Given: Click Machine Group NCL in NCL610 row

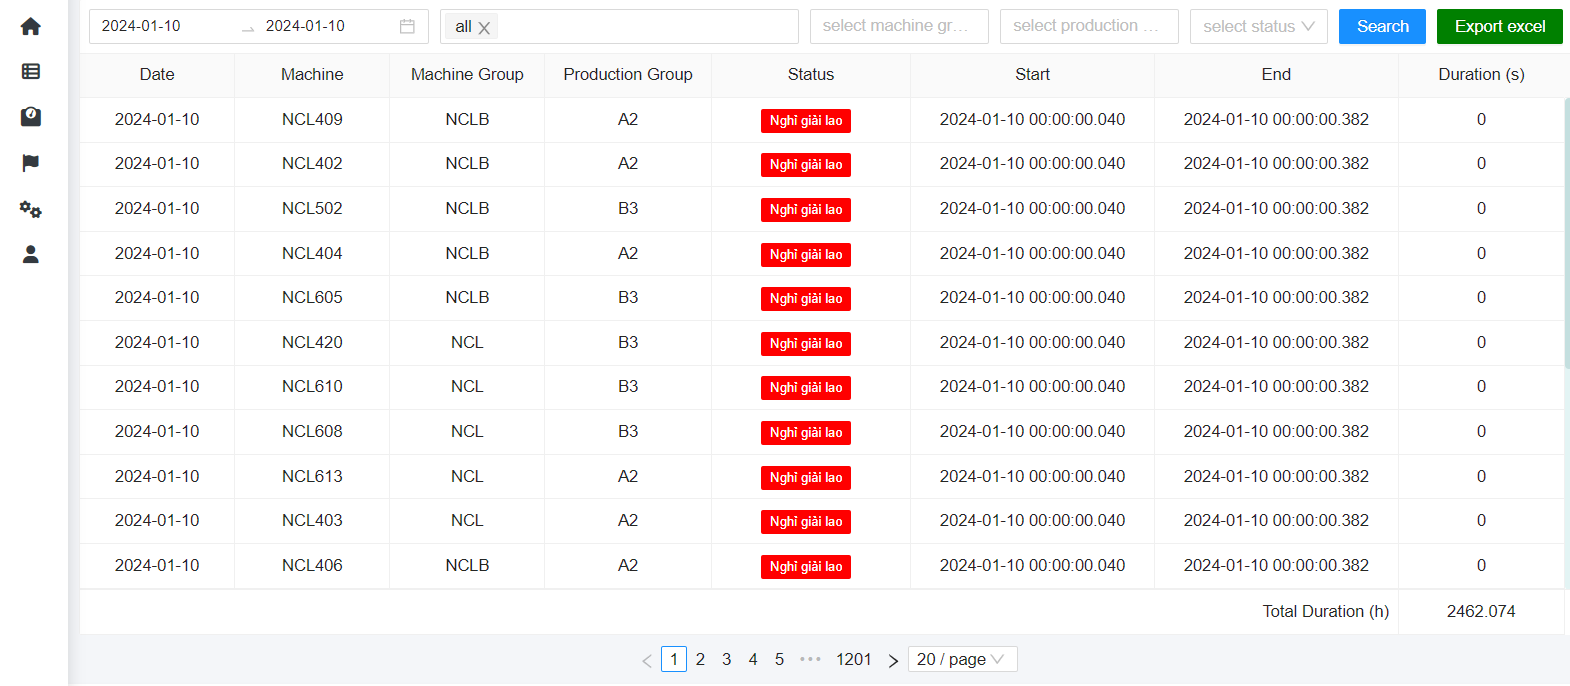Looking at the screenshot, I should pos(467,386).
